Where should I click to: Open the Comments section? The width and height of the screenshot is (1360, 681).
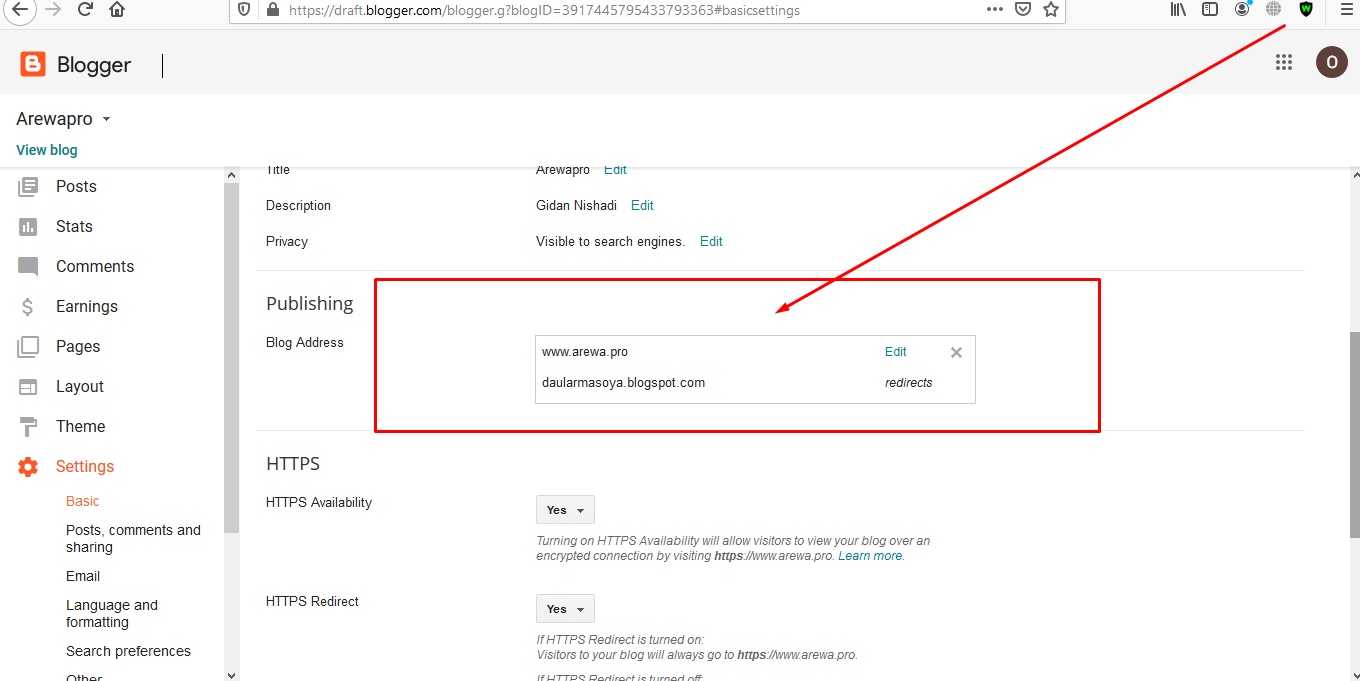[95, 266]
